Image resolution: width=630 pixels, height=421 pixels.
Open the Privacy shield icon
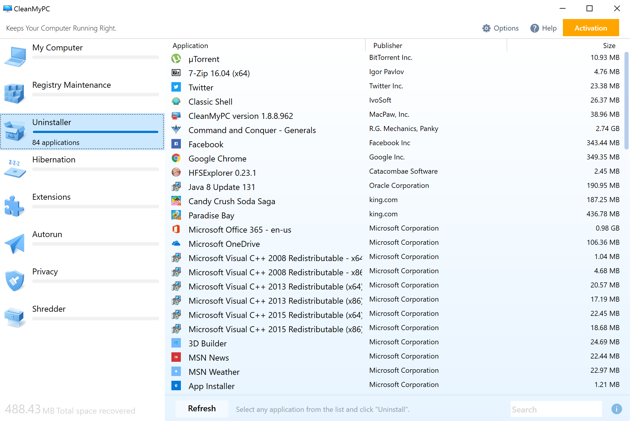(15, 280)
